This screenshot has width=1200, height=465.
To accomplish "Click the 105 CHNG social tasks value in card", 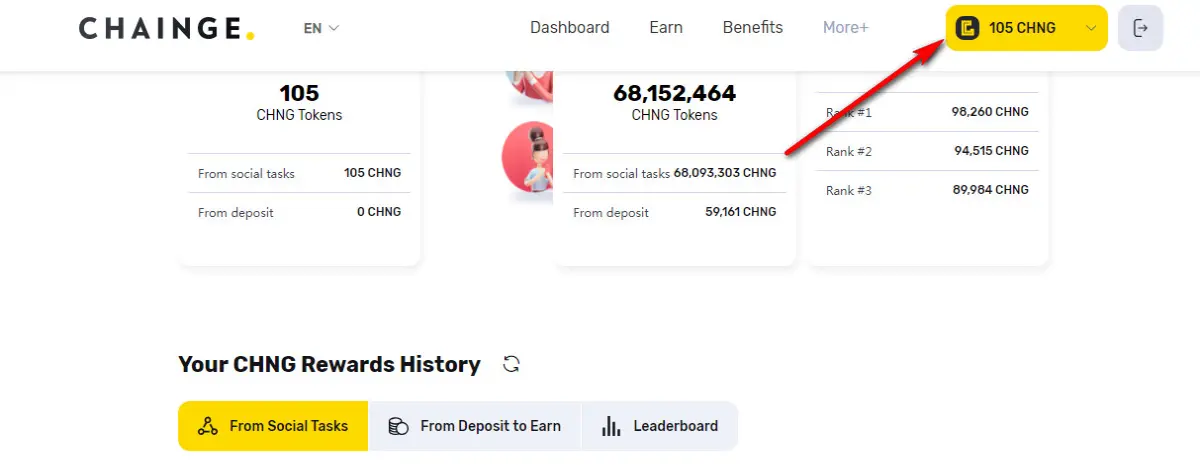I will point(372,173).
